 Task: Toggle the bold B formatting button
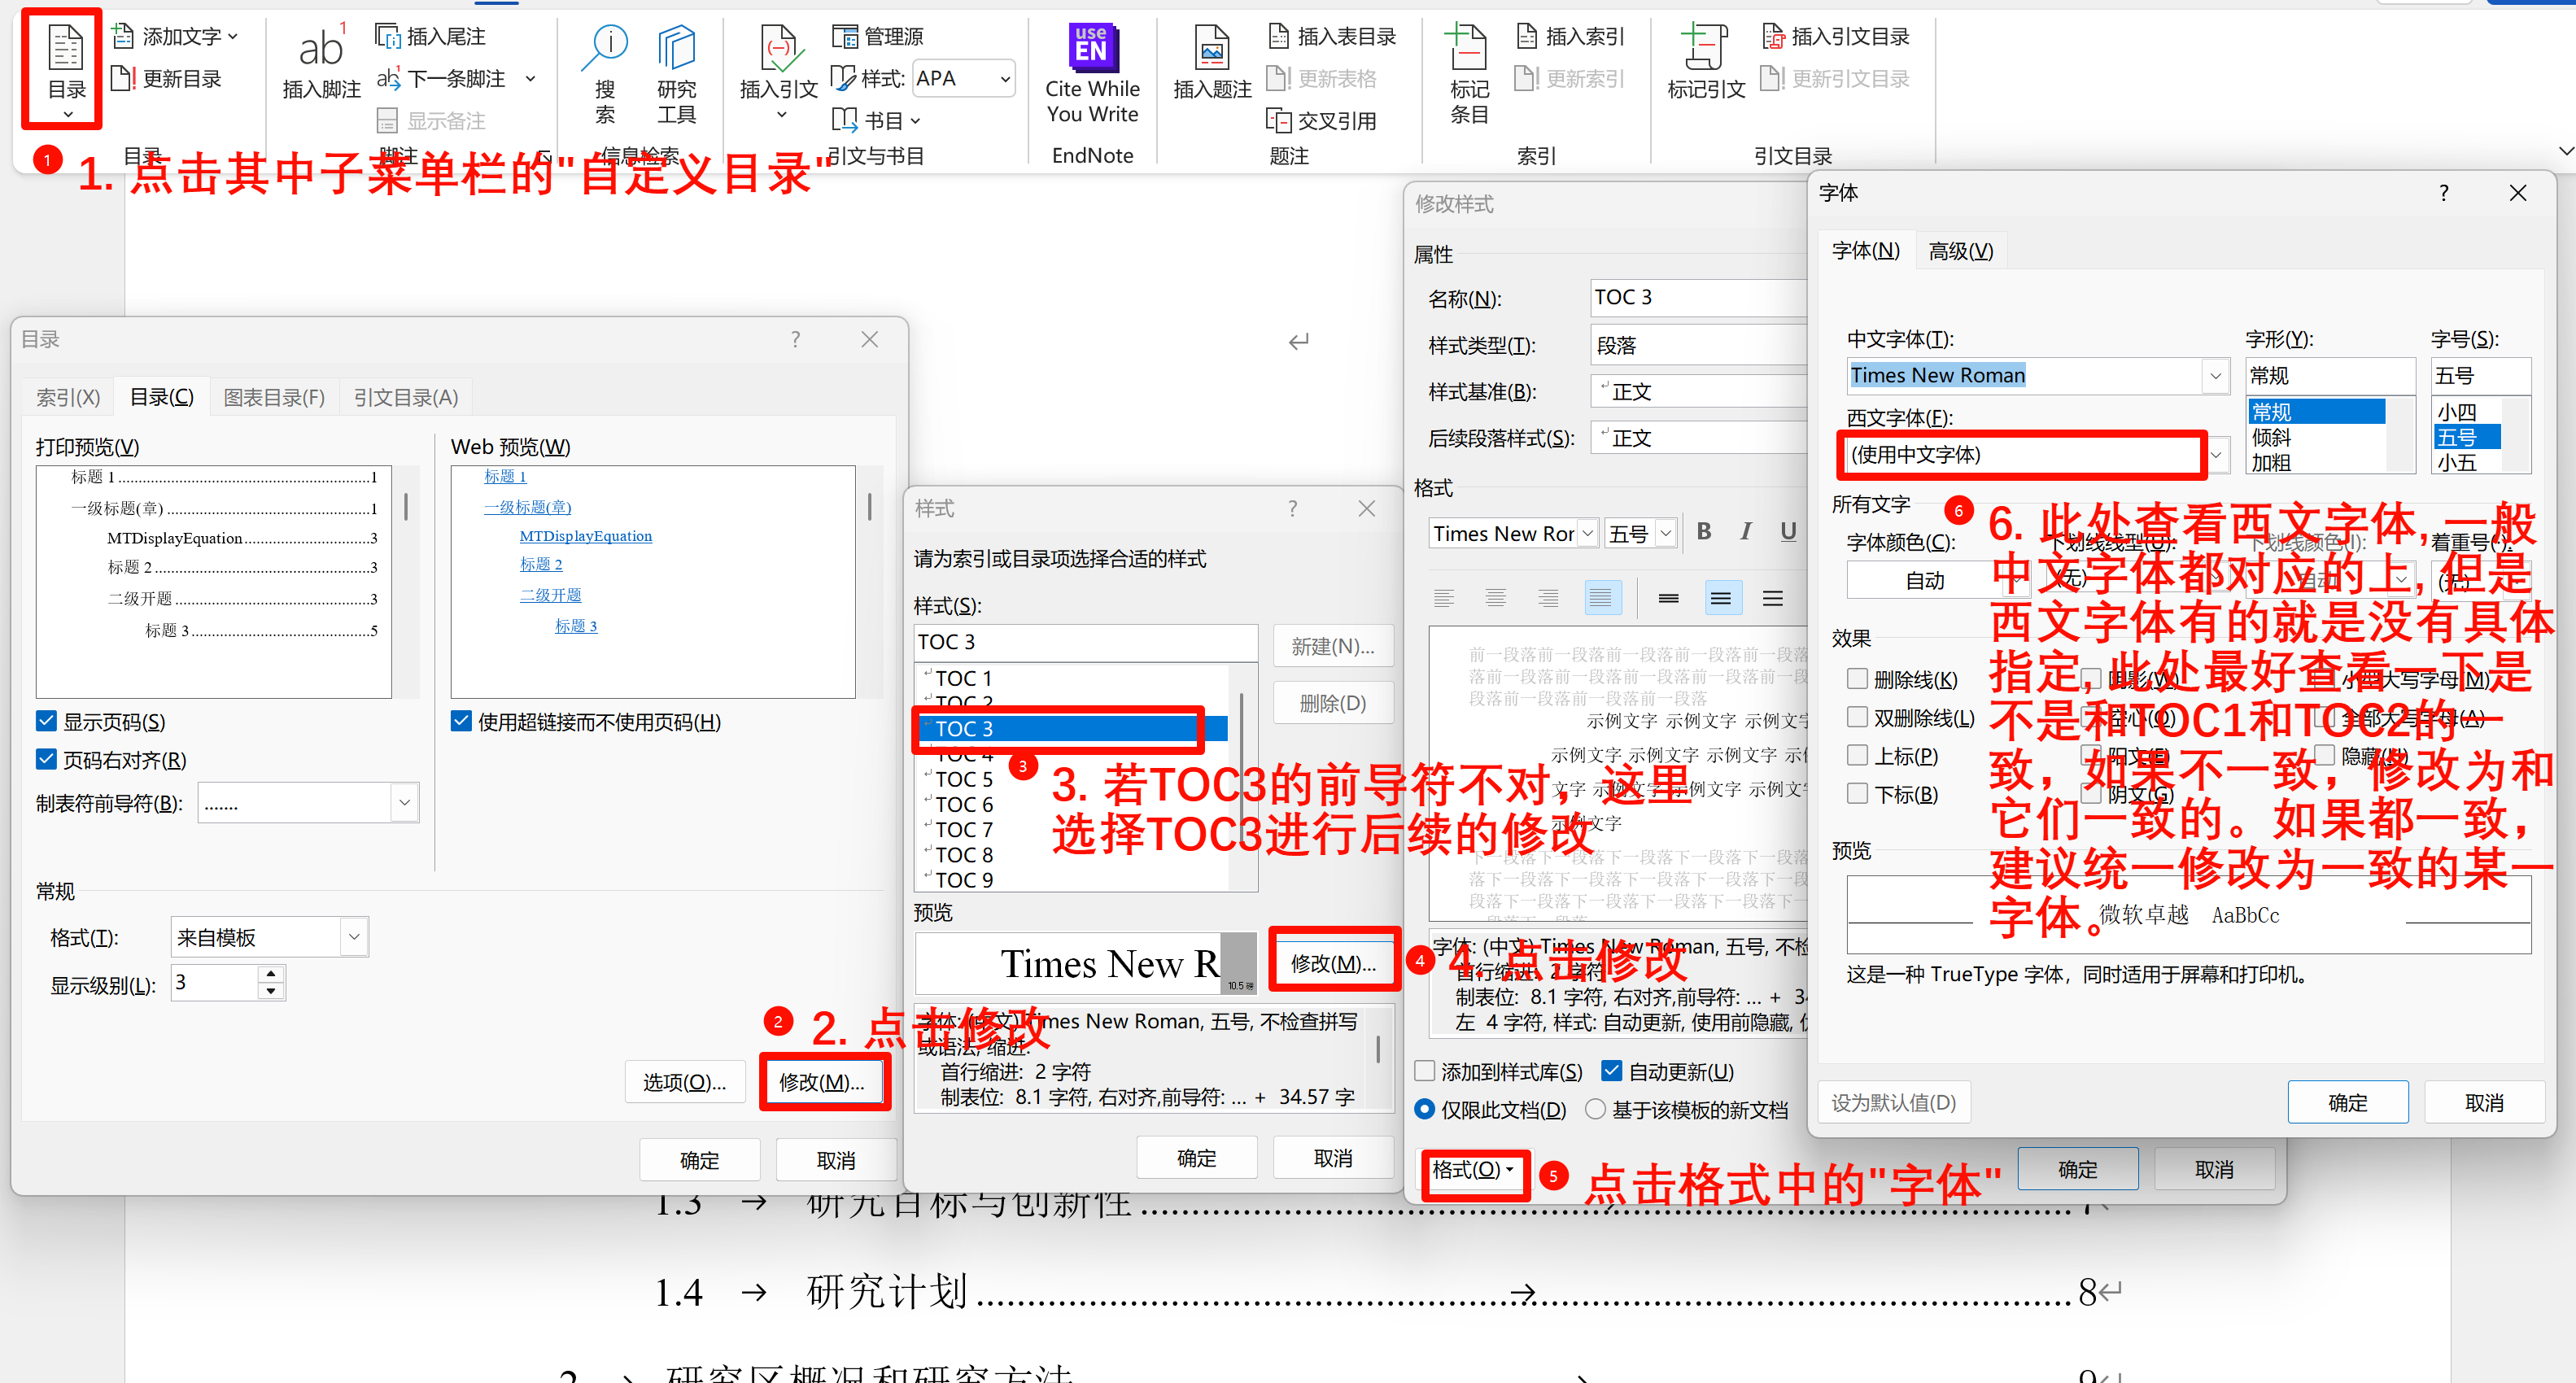point(1704,532)
